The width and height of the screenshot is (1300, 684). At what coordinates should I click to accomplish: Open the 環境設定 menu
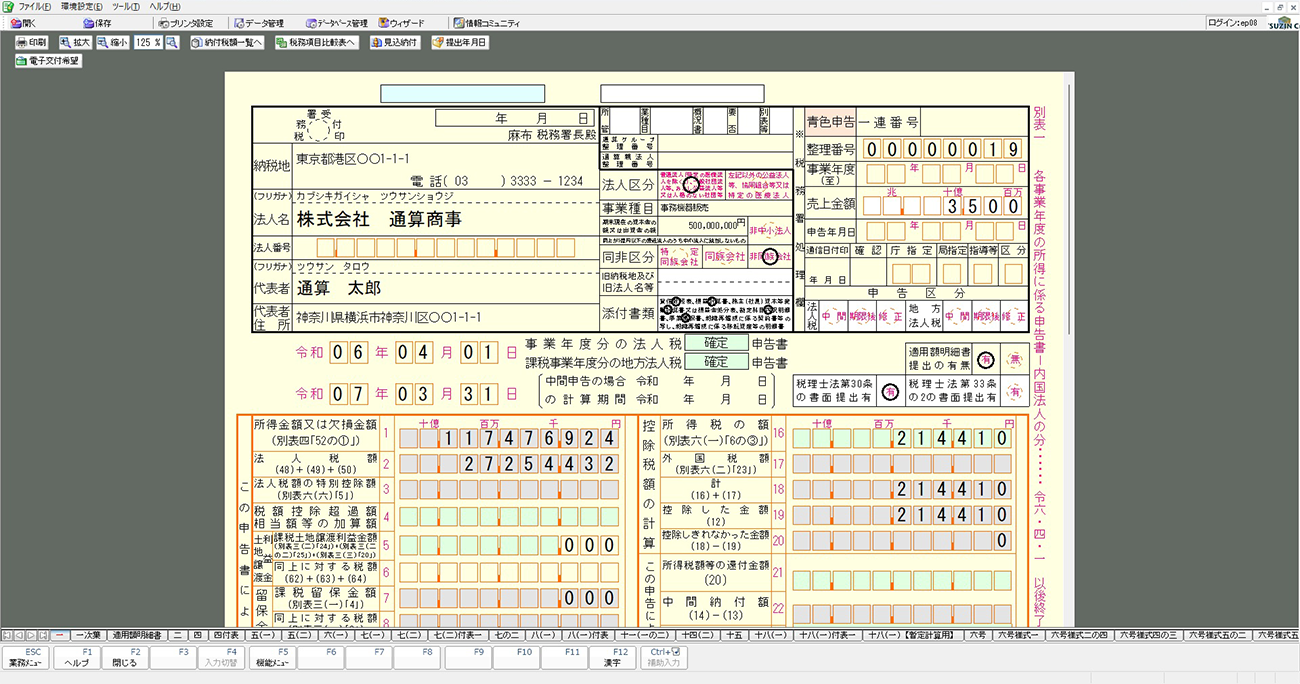coord(84,6)
